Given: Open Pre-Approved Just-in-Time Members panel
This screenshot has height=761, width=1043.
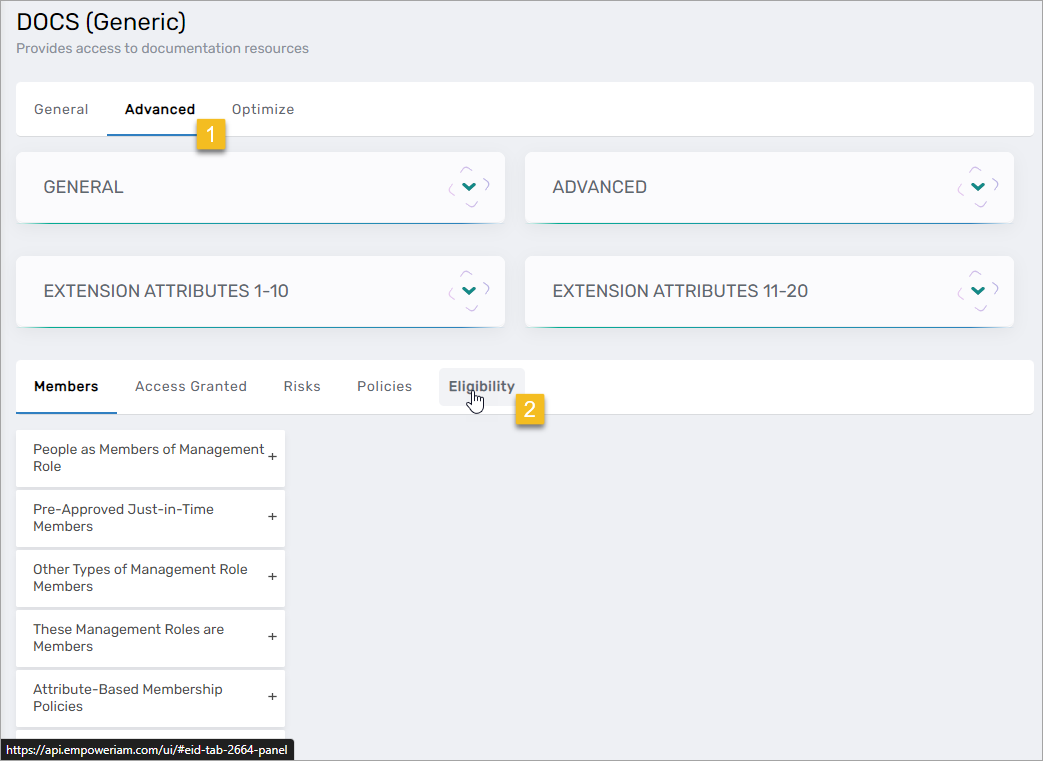Looking at the screenshot, I should tap(123, 518).
